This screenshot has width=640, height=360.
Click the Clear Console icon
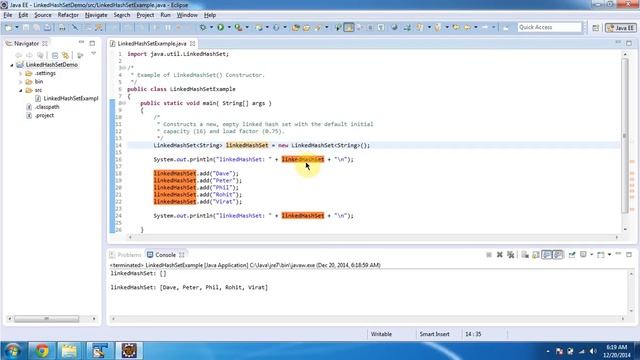click(525, 255)
